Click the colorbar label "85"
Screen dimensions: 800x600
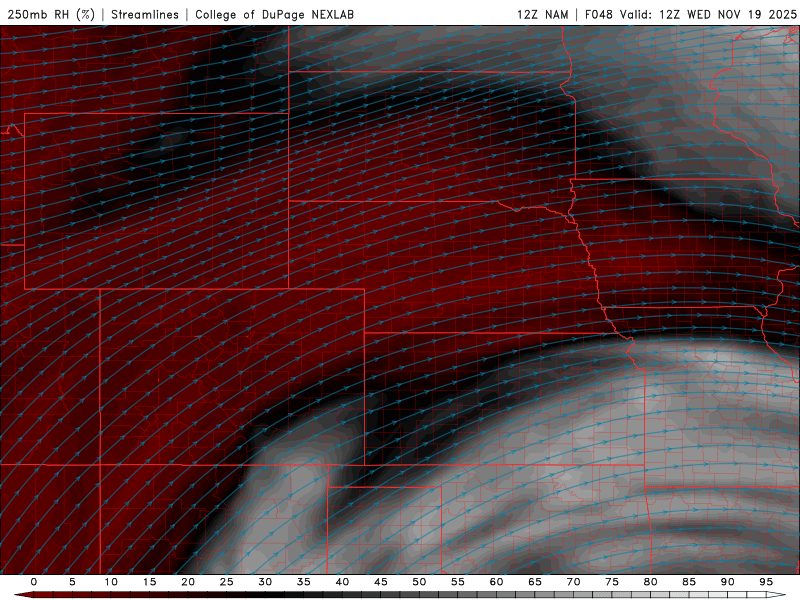pos(689,582)
